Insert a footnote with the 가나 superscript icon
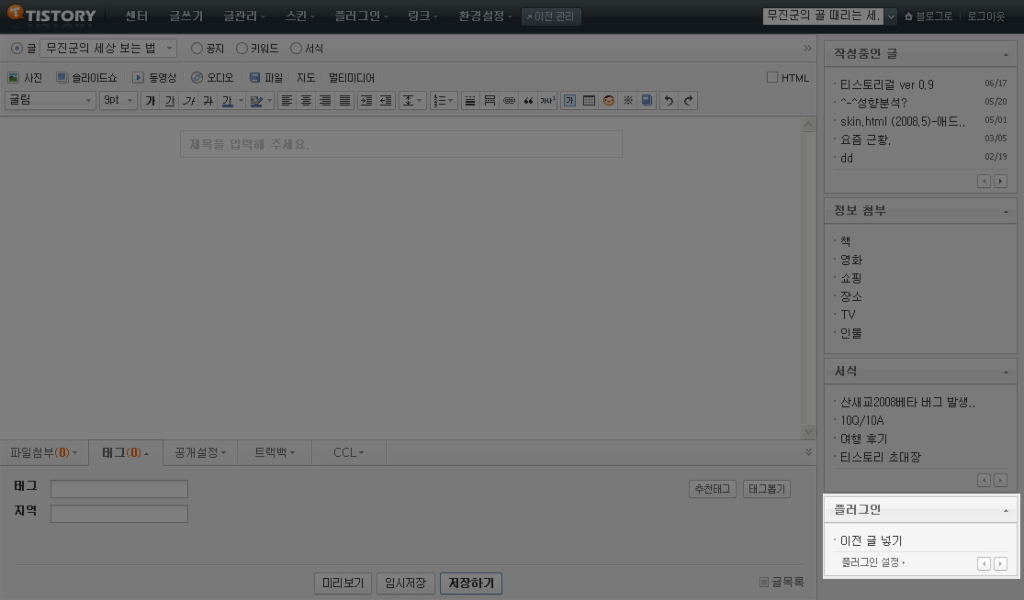Viewport: 1024px width, 600px height. coord(547,101)
